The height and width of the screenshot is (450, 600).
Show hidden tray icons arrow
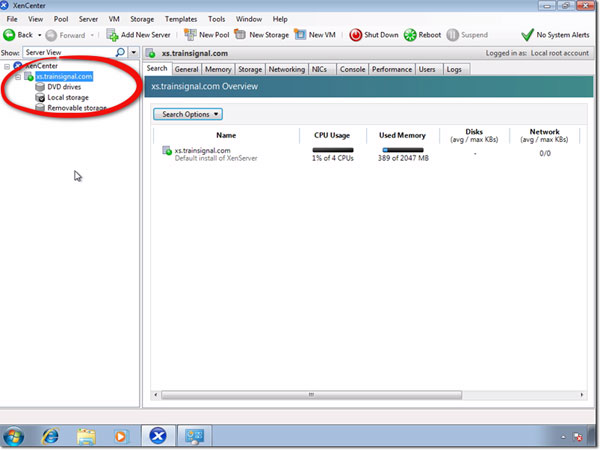pyautogui.click(x=563, y=437)
